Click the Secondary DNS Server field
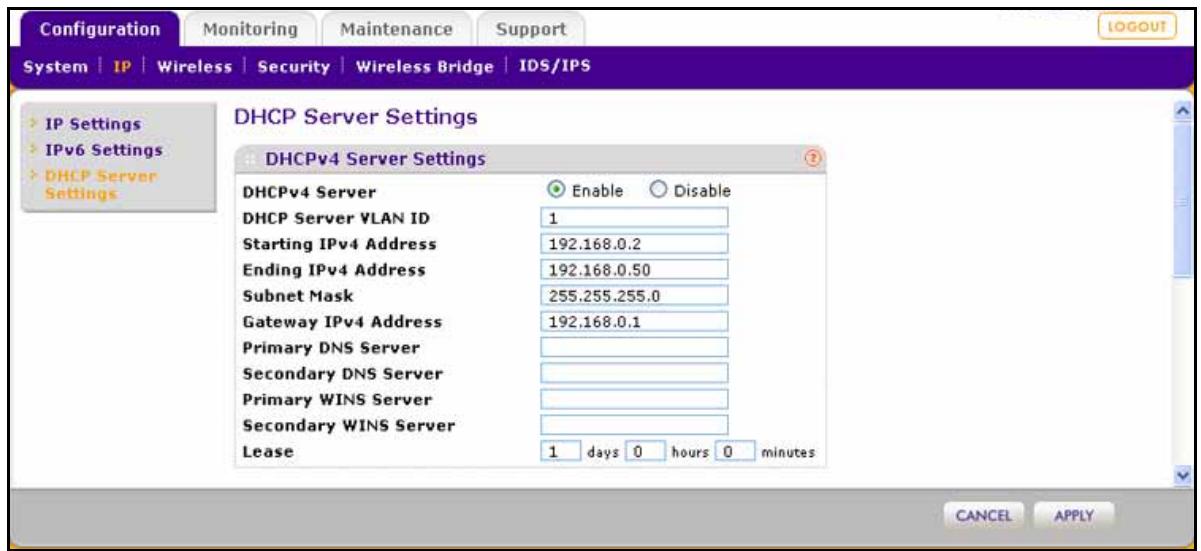 634,373
